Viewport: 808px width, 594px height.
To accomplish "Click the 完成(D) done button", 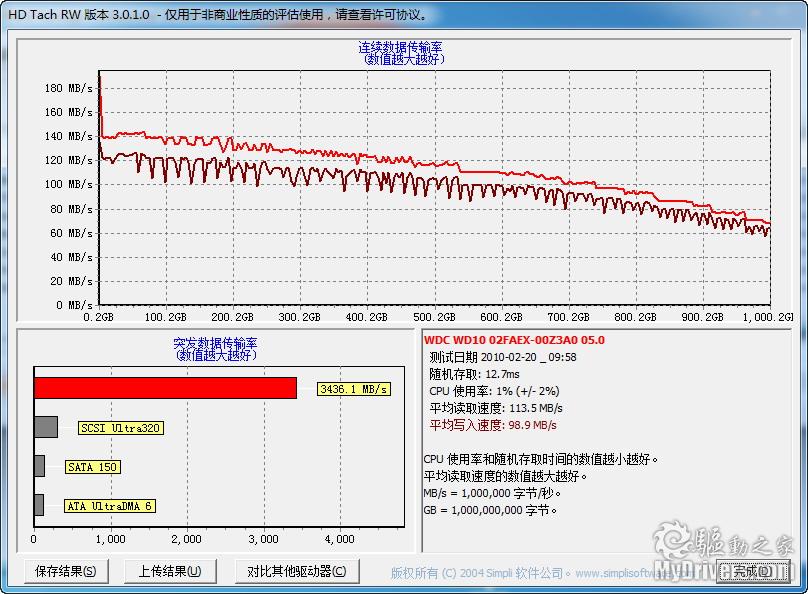I will pyautogui.click(x=752, y=571).
